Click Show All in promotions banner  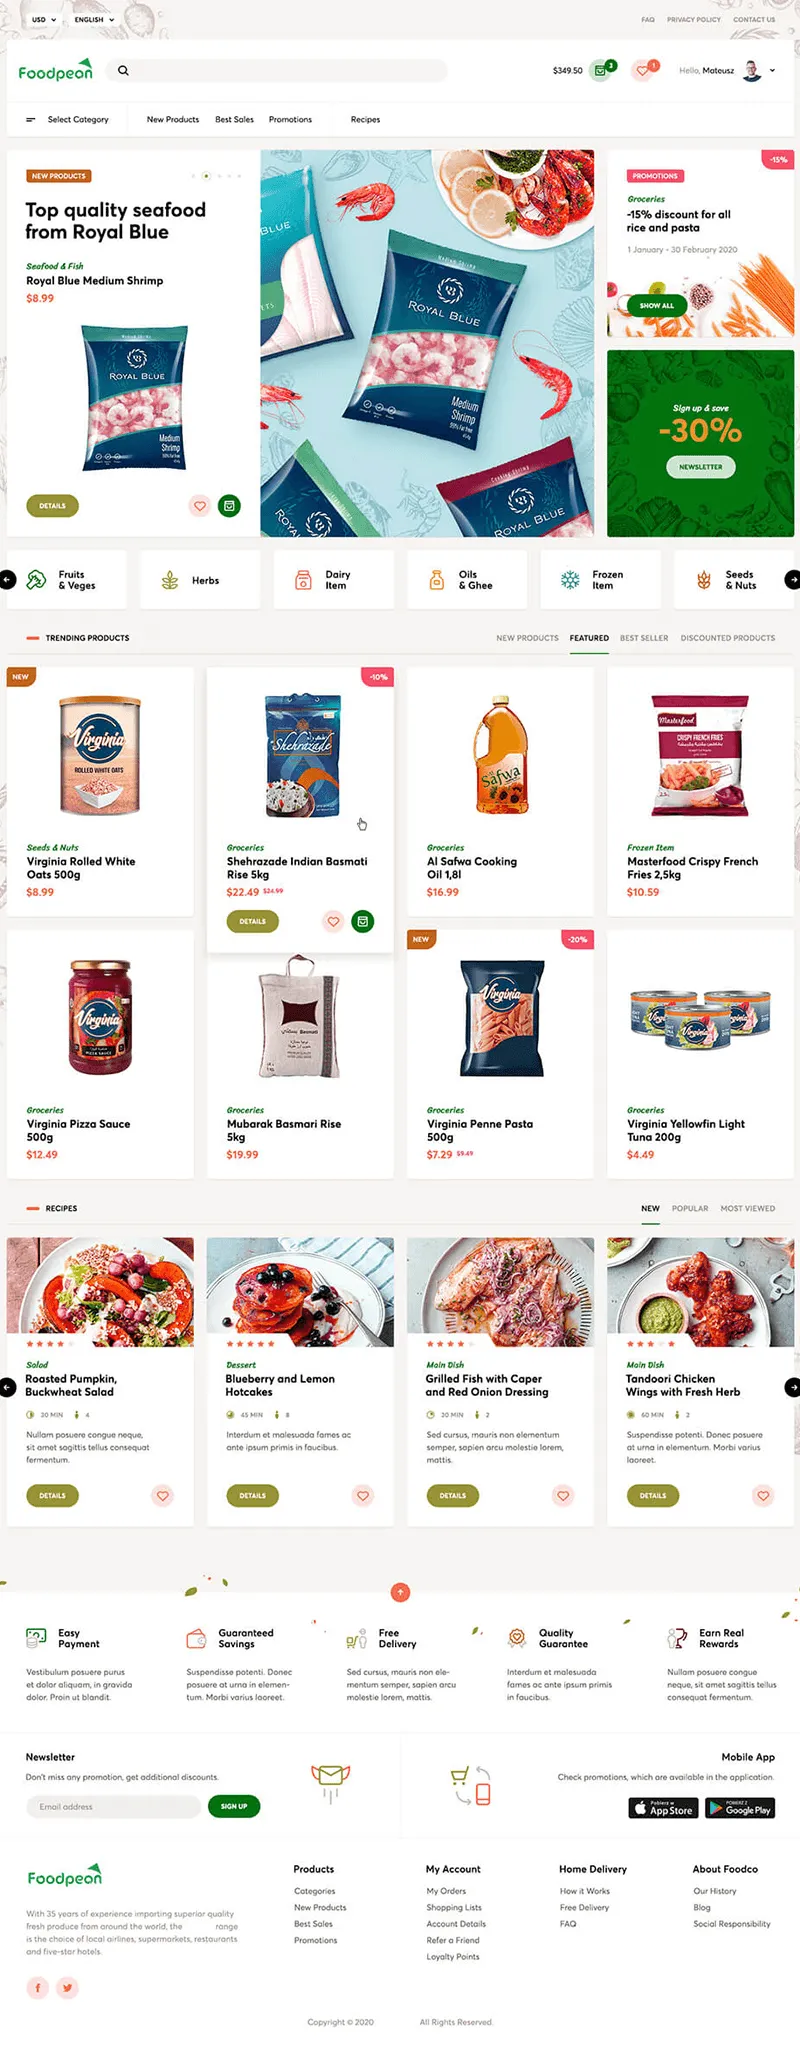(x=657, y=305)
